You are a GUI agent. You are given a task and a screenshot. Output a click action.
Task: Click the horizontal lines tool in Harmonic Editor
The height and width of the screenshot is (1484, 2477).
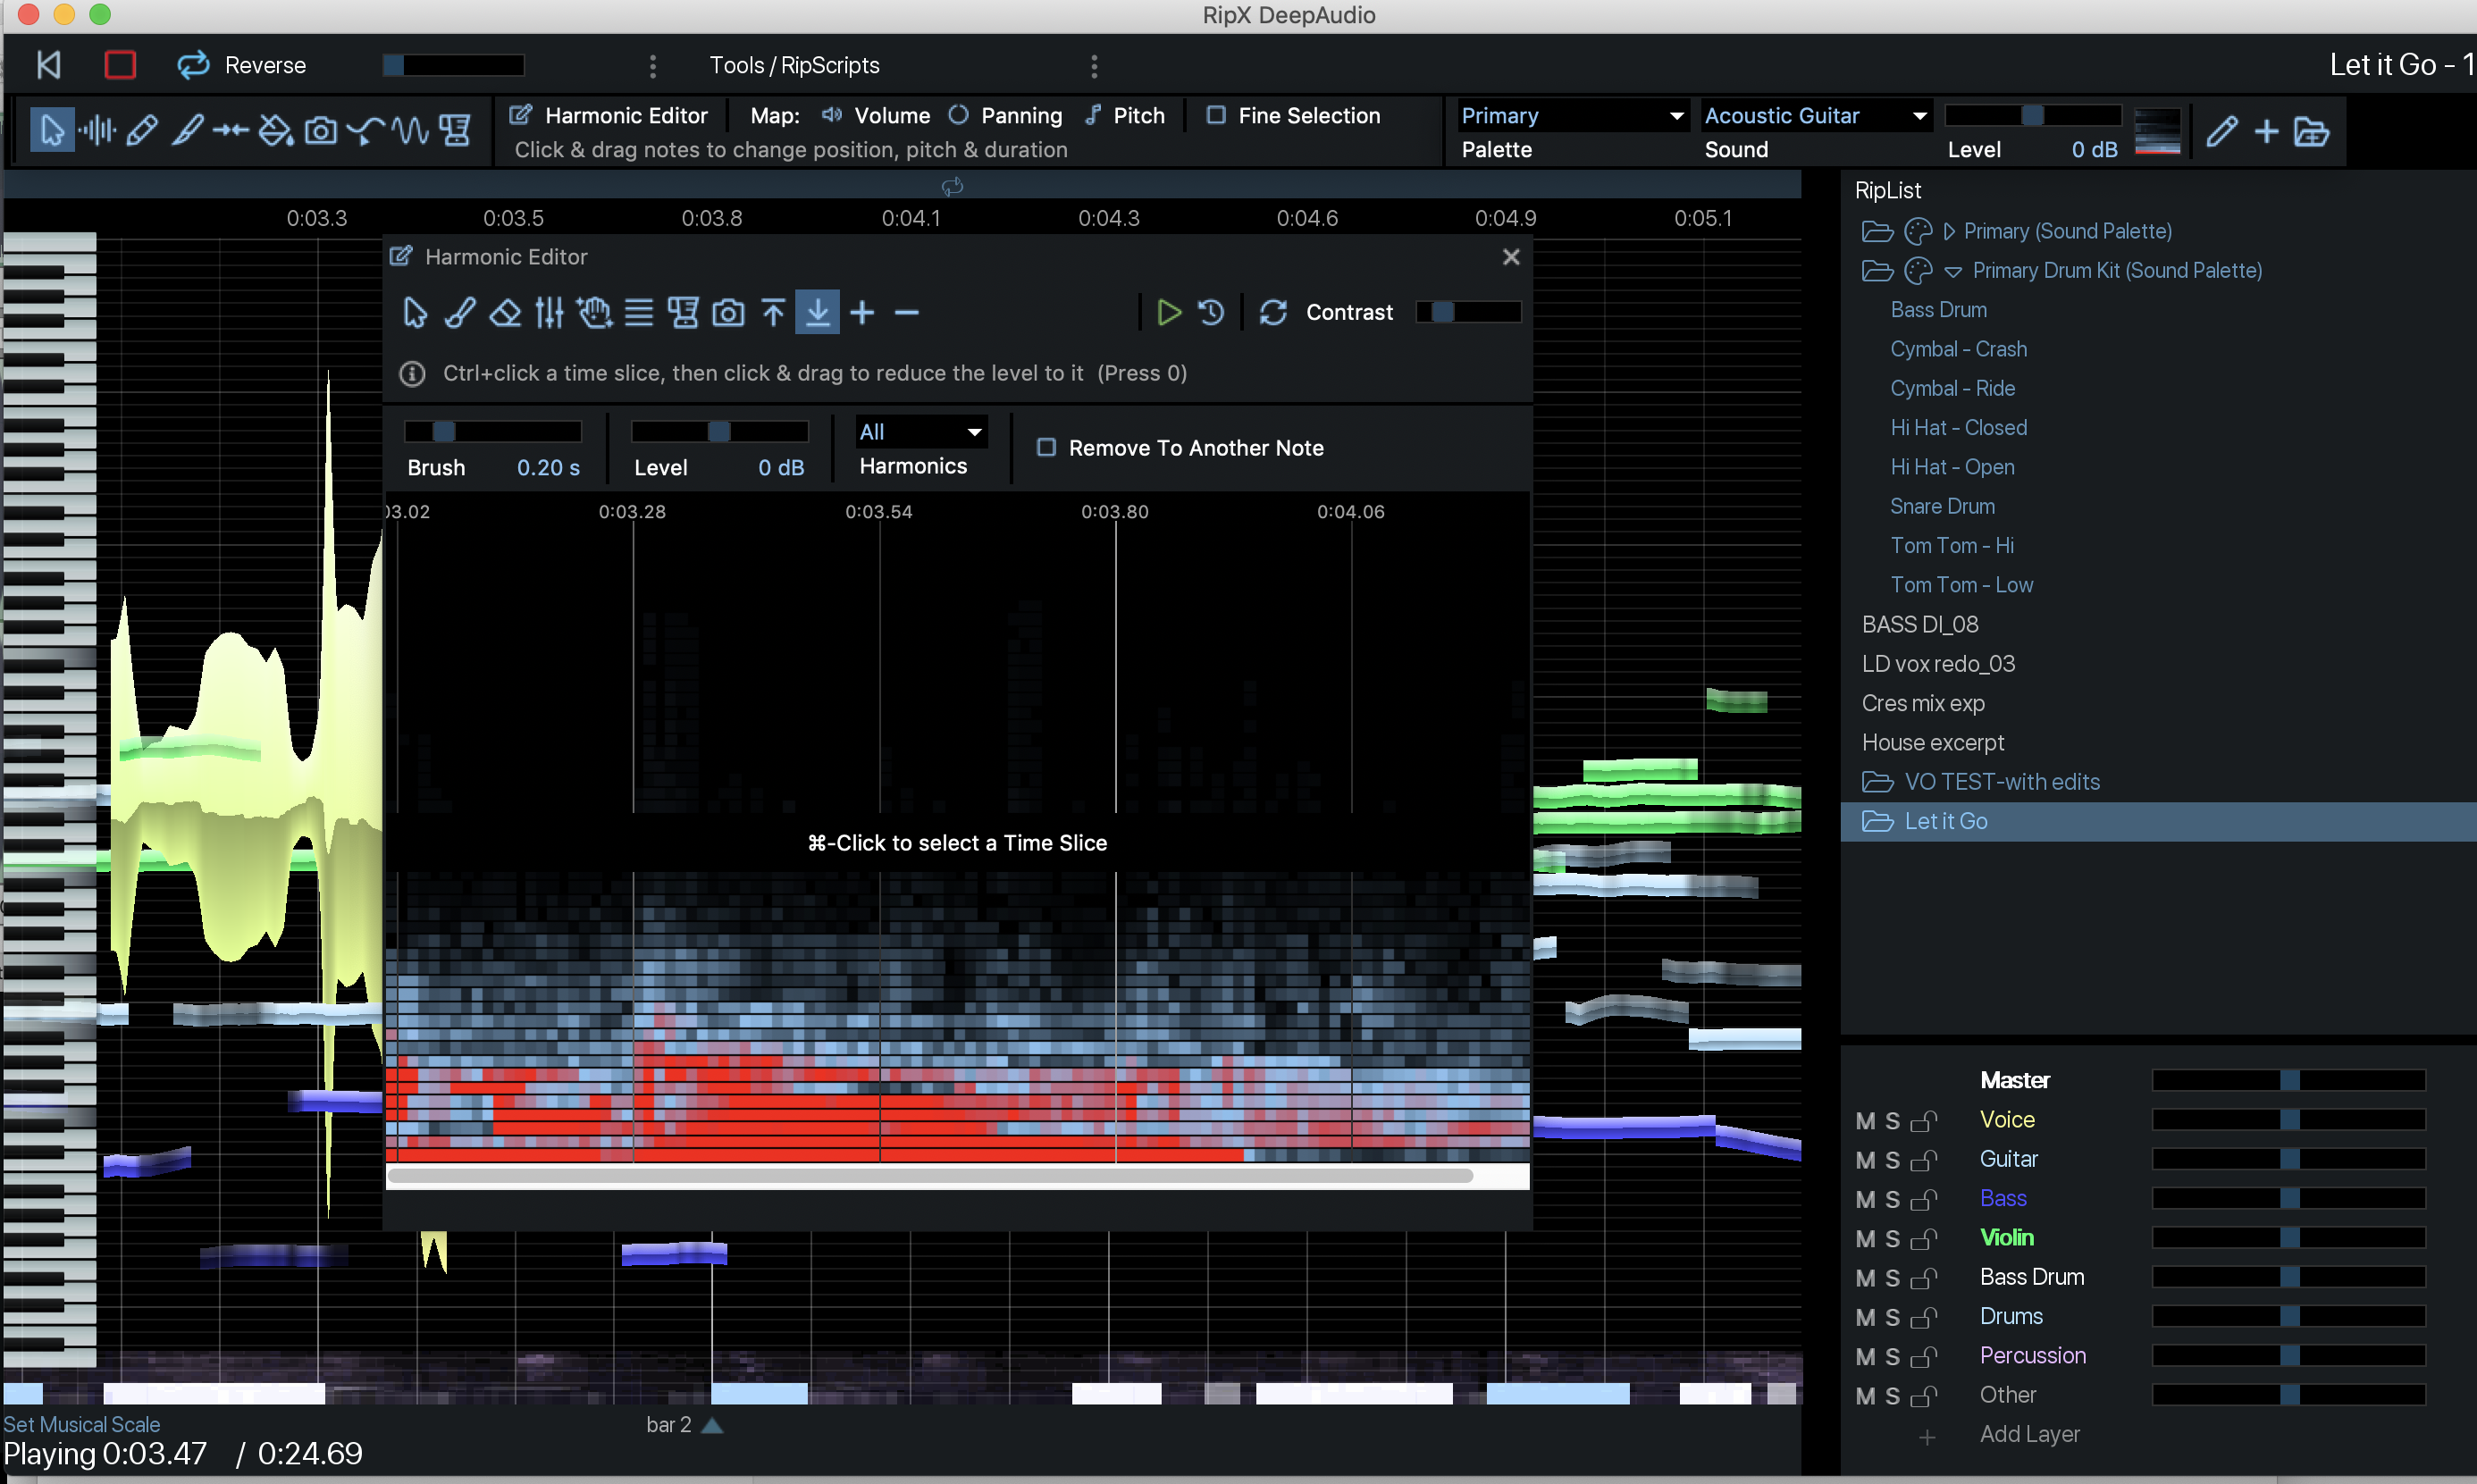[x=639, y=313]
